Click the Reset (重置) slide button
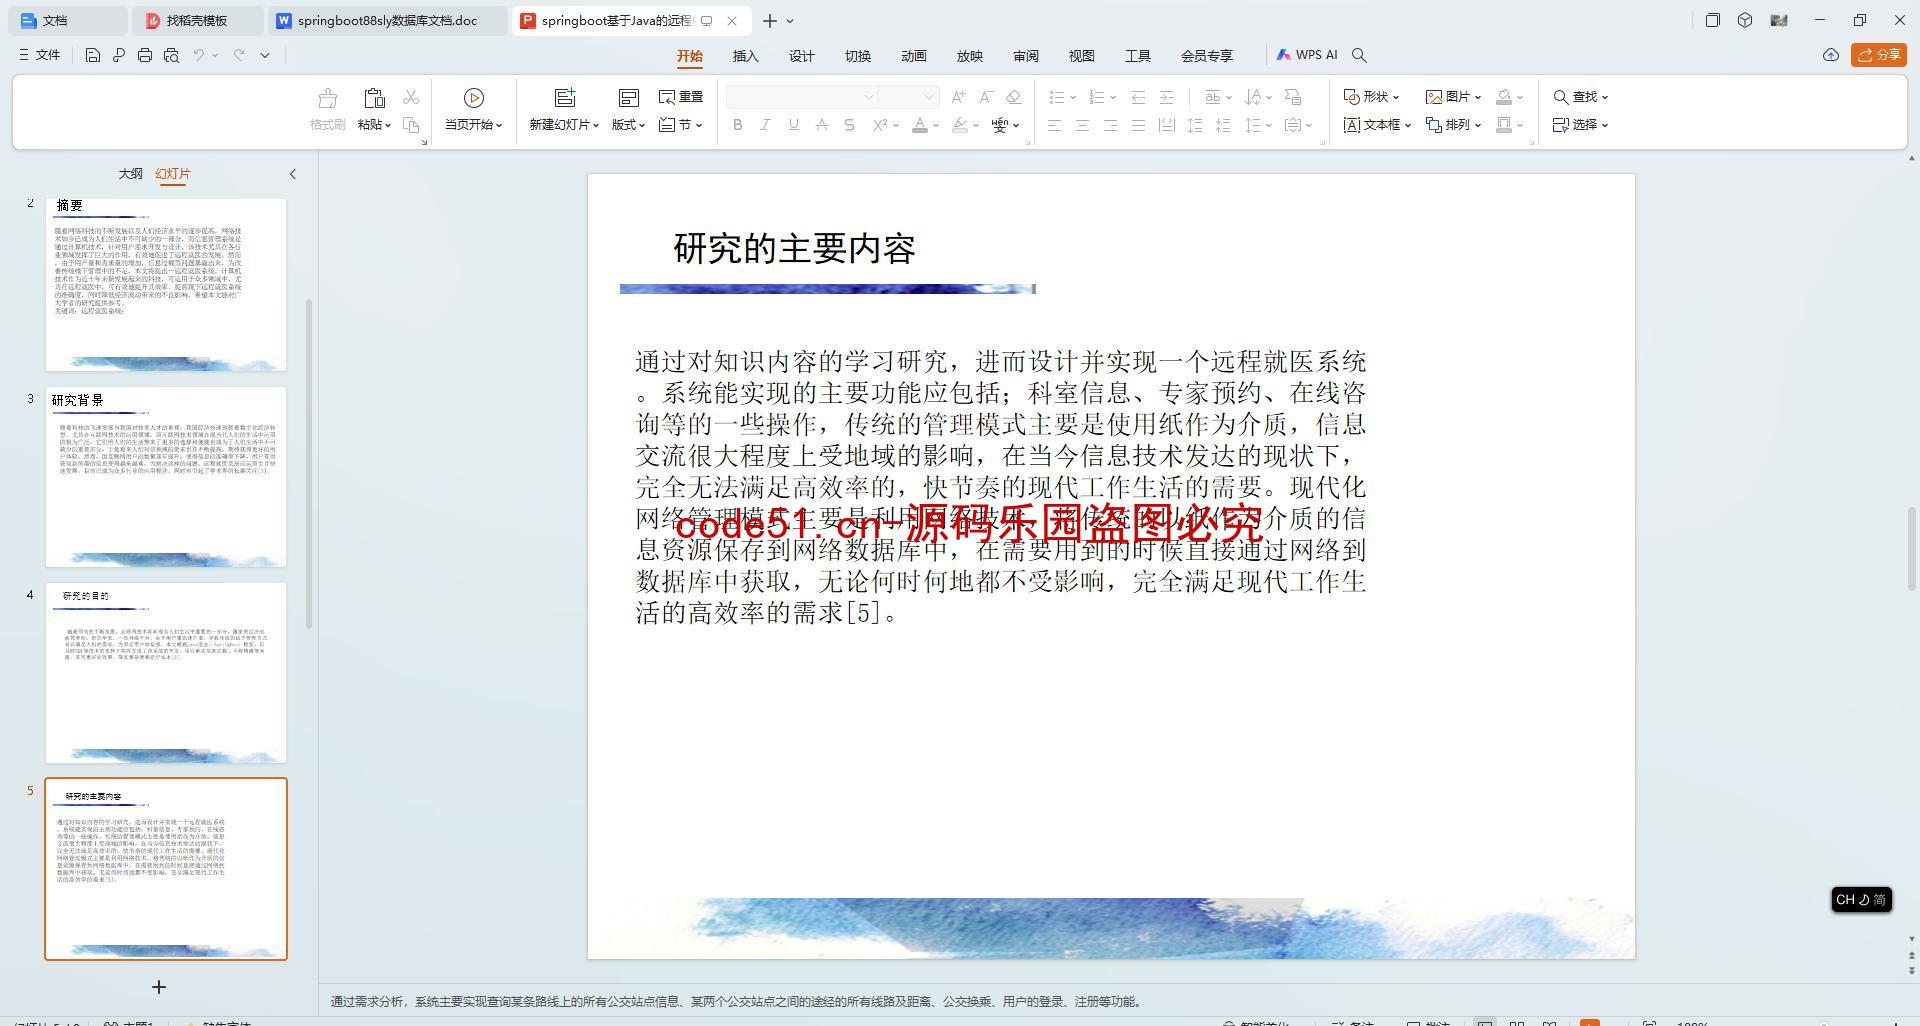 pos(681,97)
